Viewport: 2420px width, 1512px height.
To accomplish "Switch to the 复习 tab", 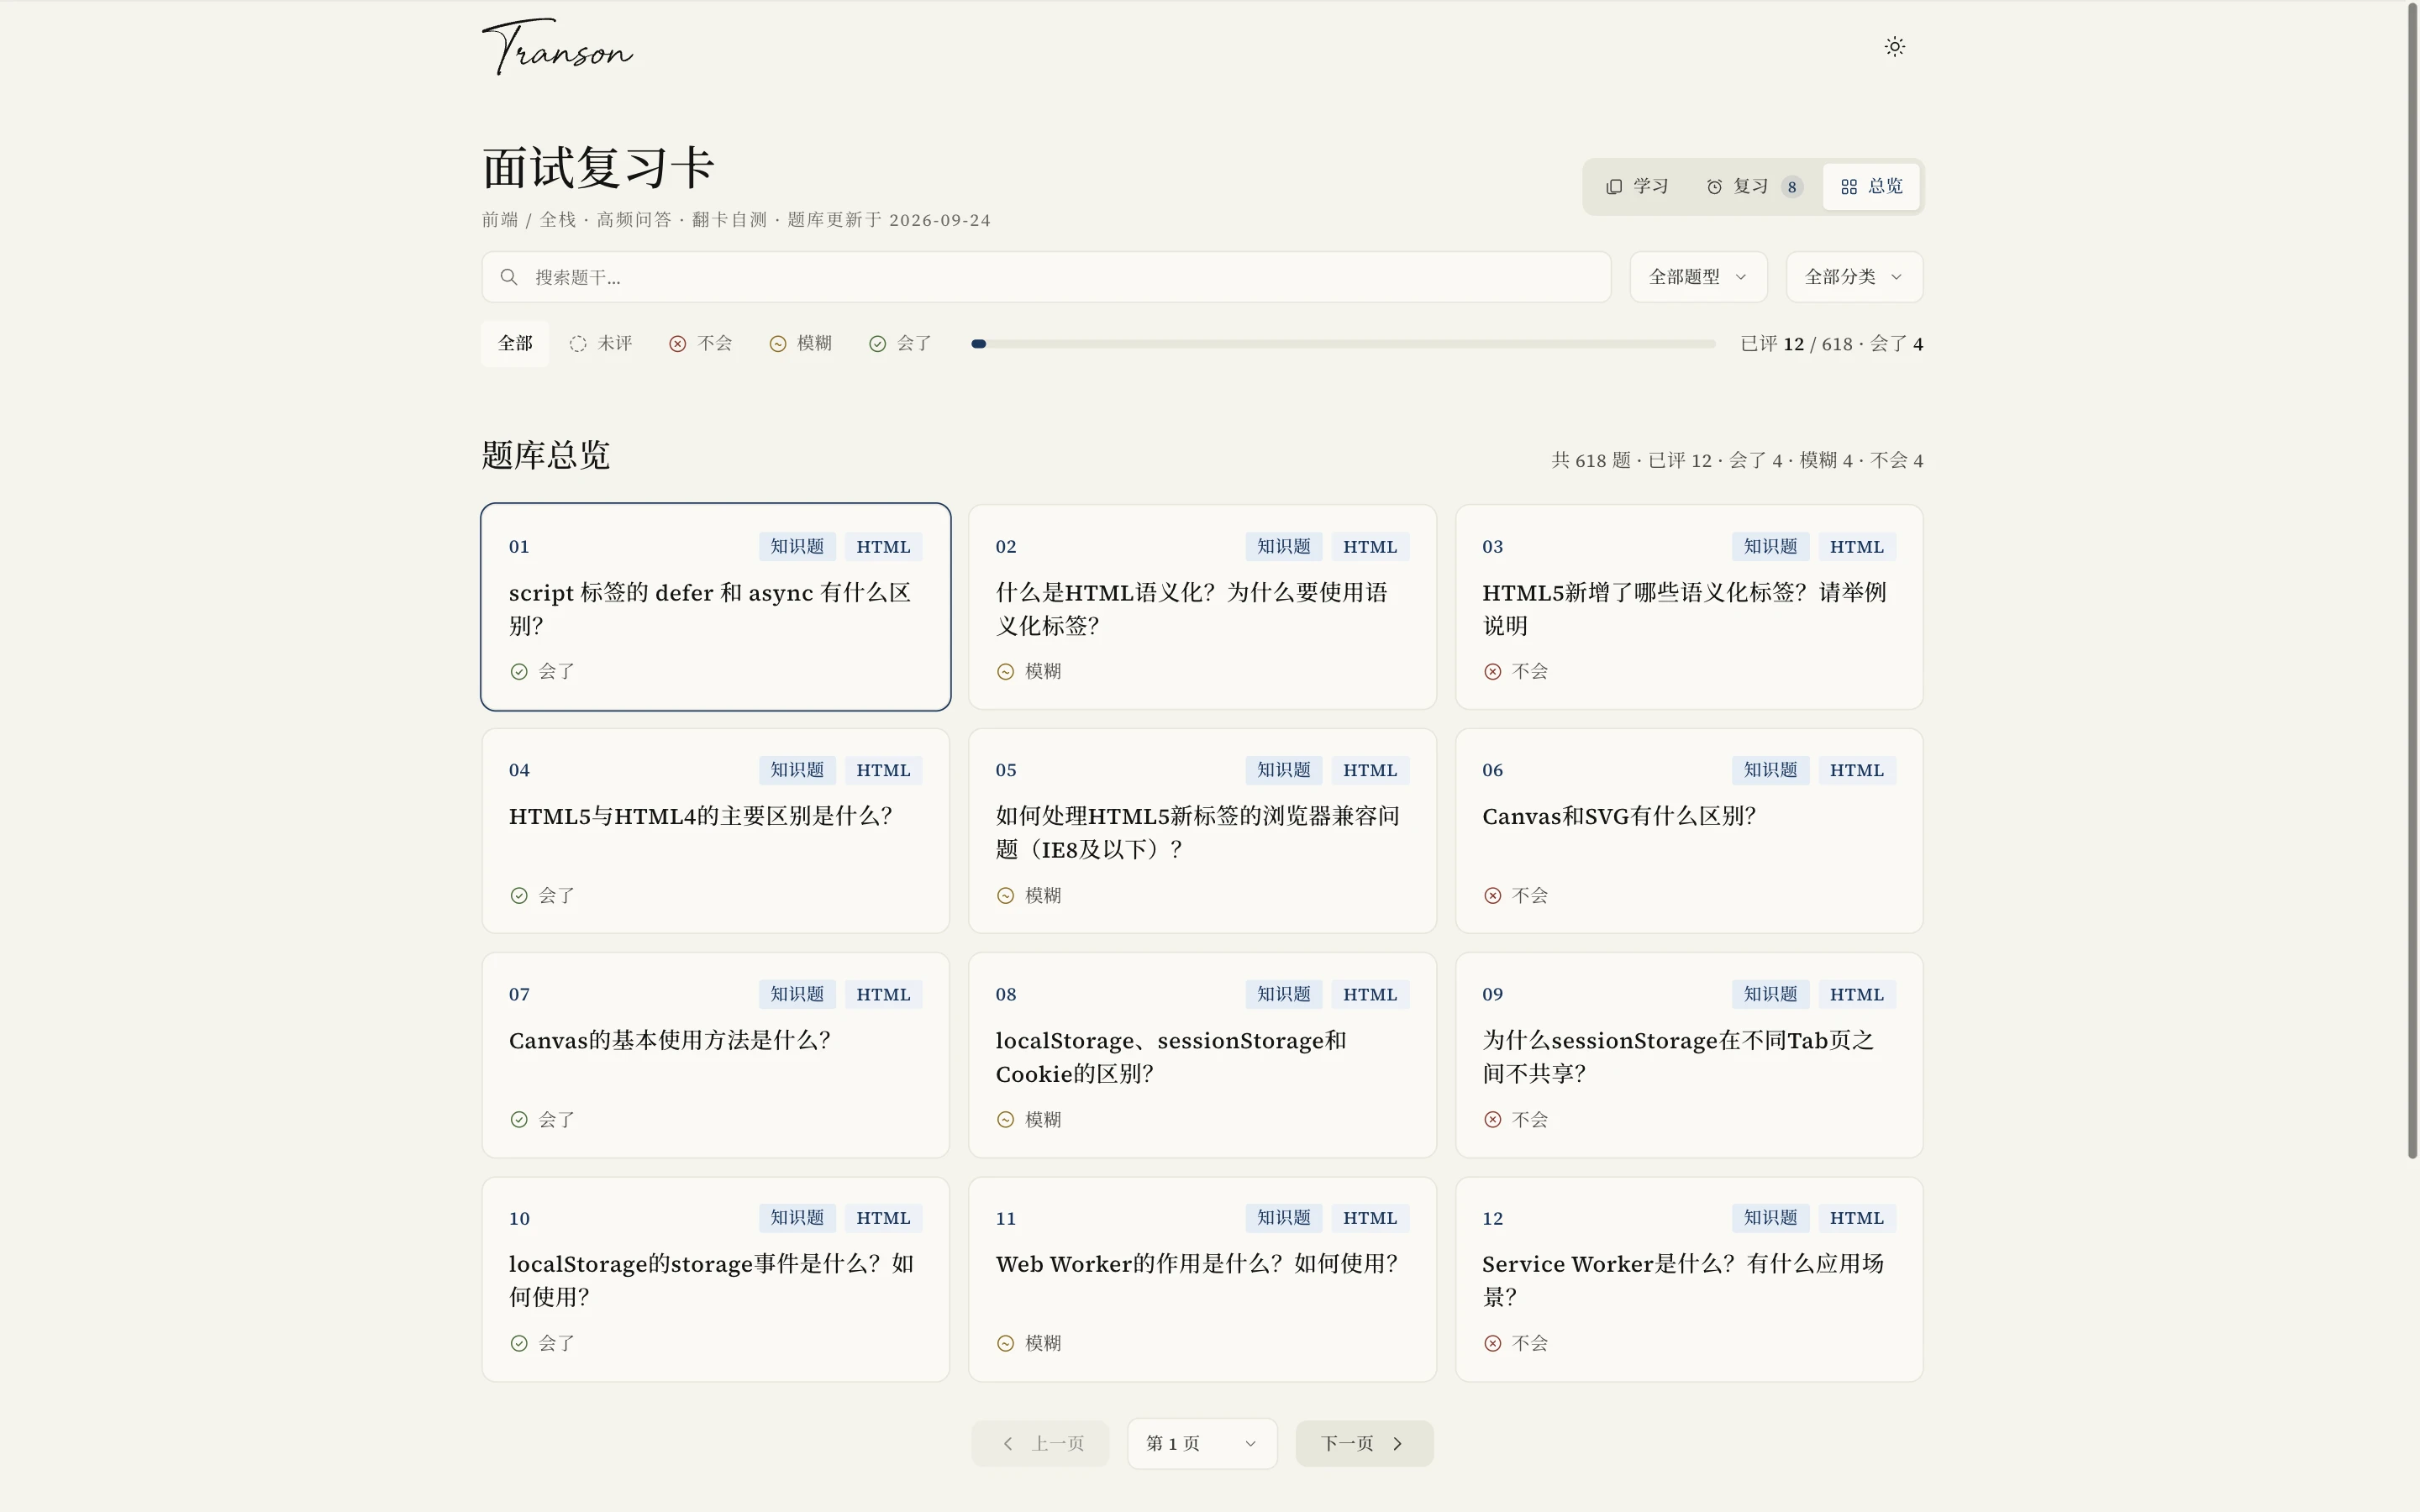I will [x=1754, y=187].
